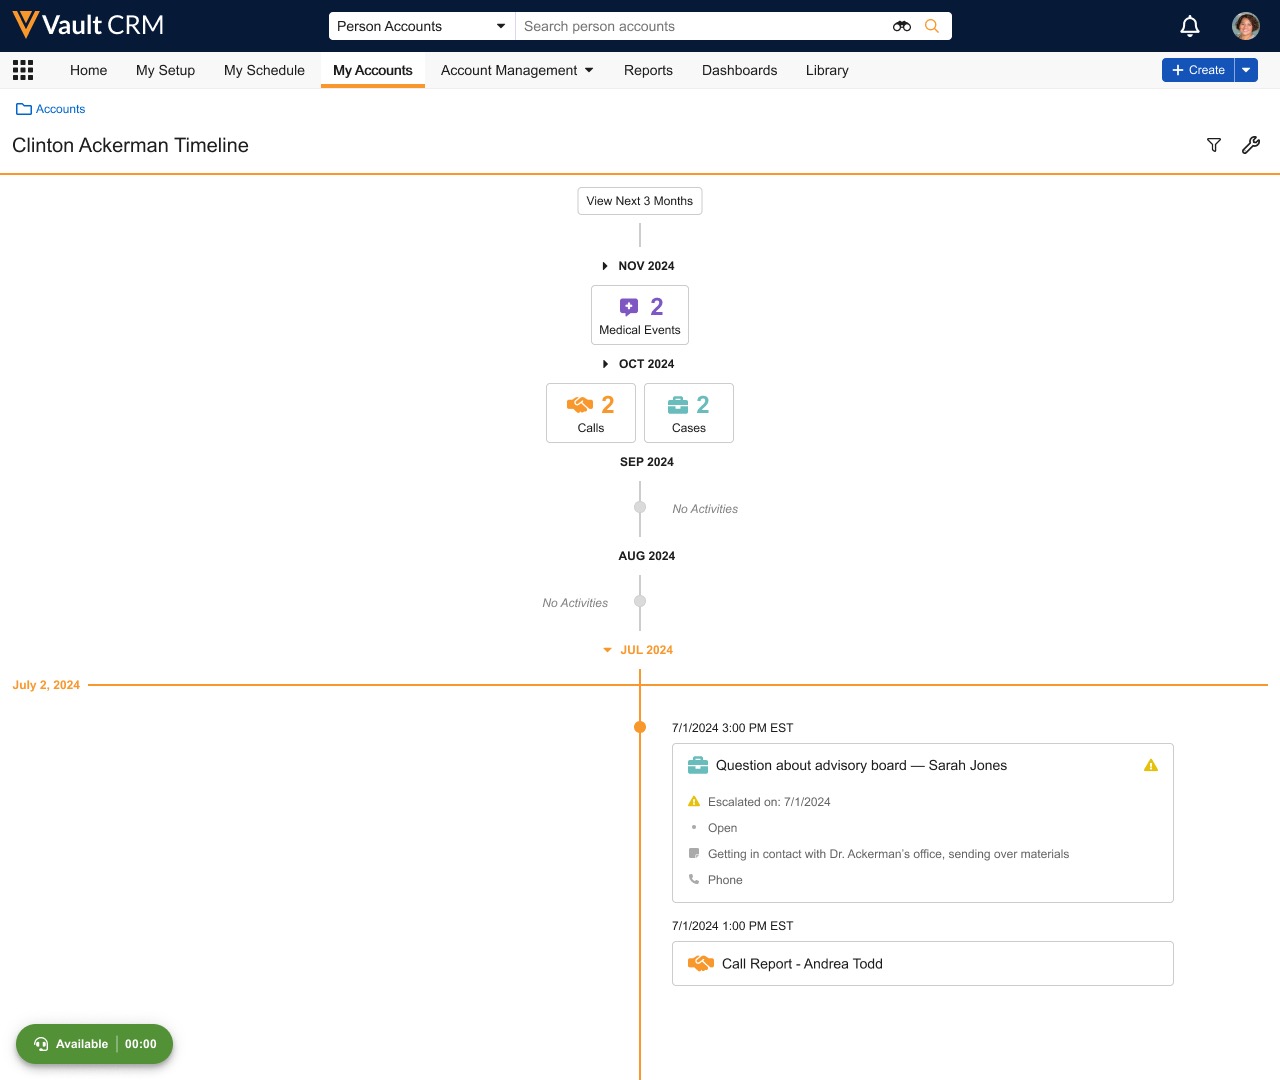Expand the OCT 2024 month section

coord(637,364)
